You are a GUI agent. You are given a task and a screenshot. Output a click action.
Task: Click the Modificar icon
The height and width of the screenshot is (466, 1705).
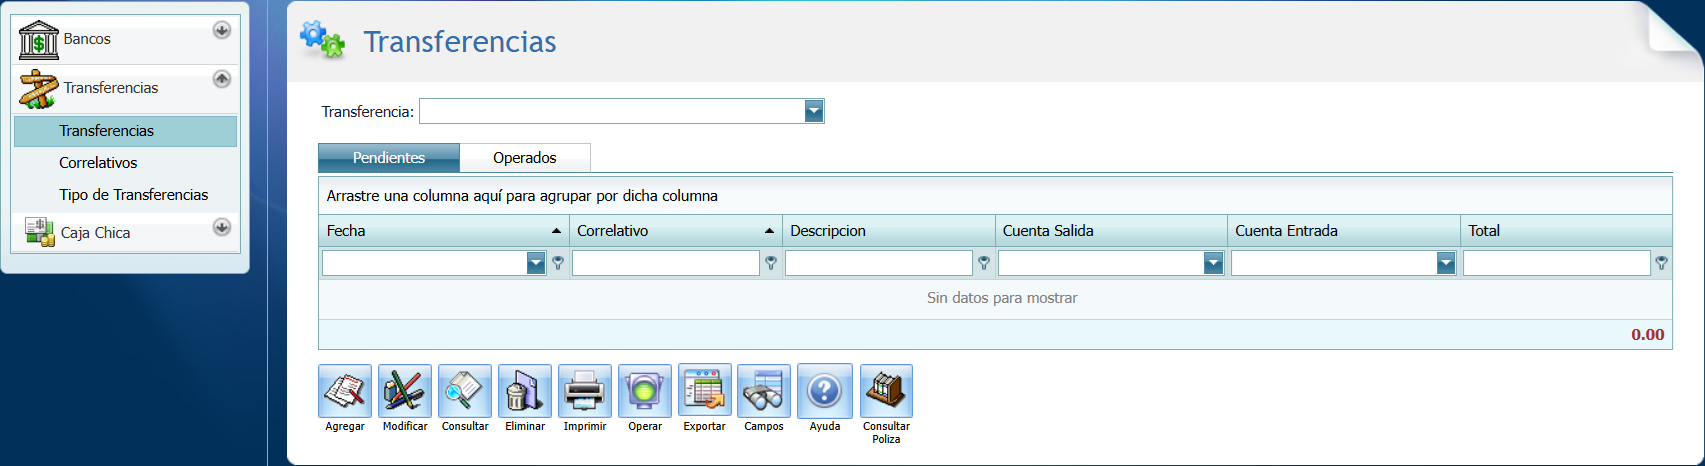[x=405, y=390]
